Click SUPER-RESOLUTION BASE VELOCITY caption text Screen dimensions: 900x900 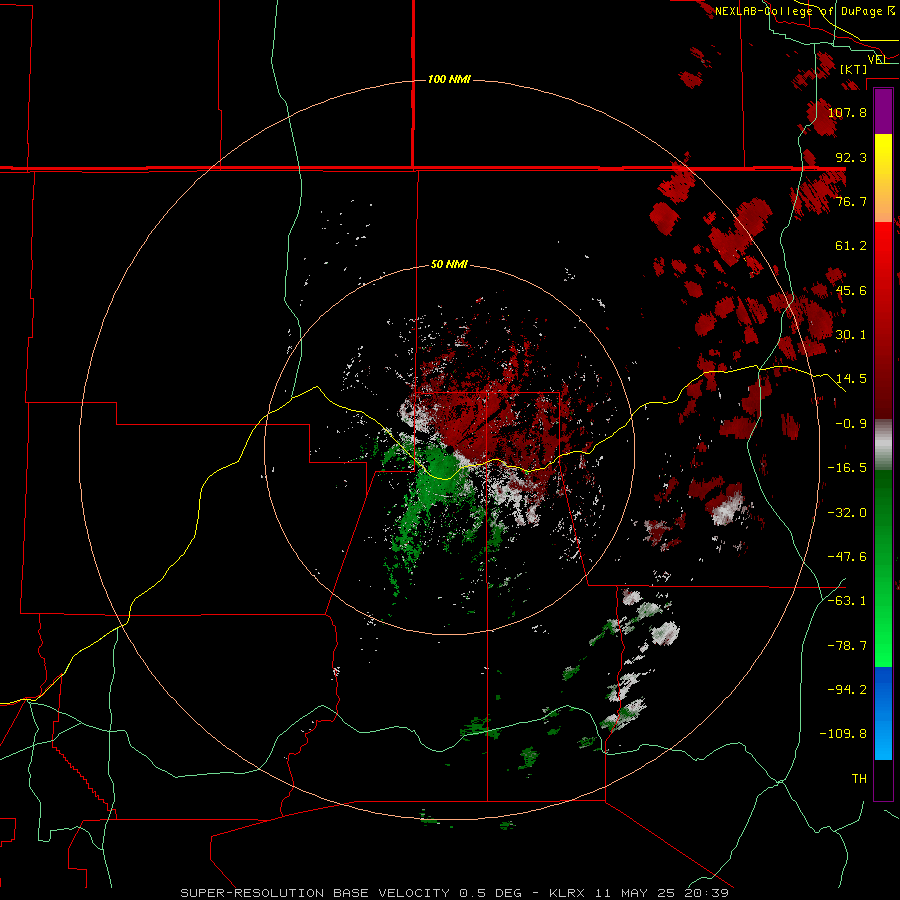[x=315, y=893]
